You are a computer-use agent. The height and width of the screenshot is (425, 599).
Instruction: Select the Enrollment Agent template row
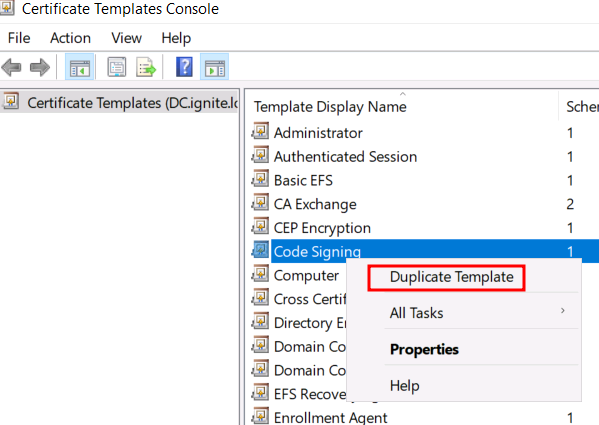point(424,417)
